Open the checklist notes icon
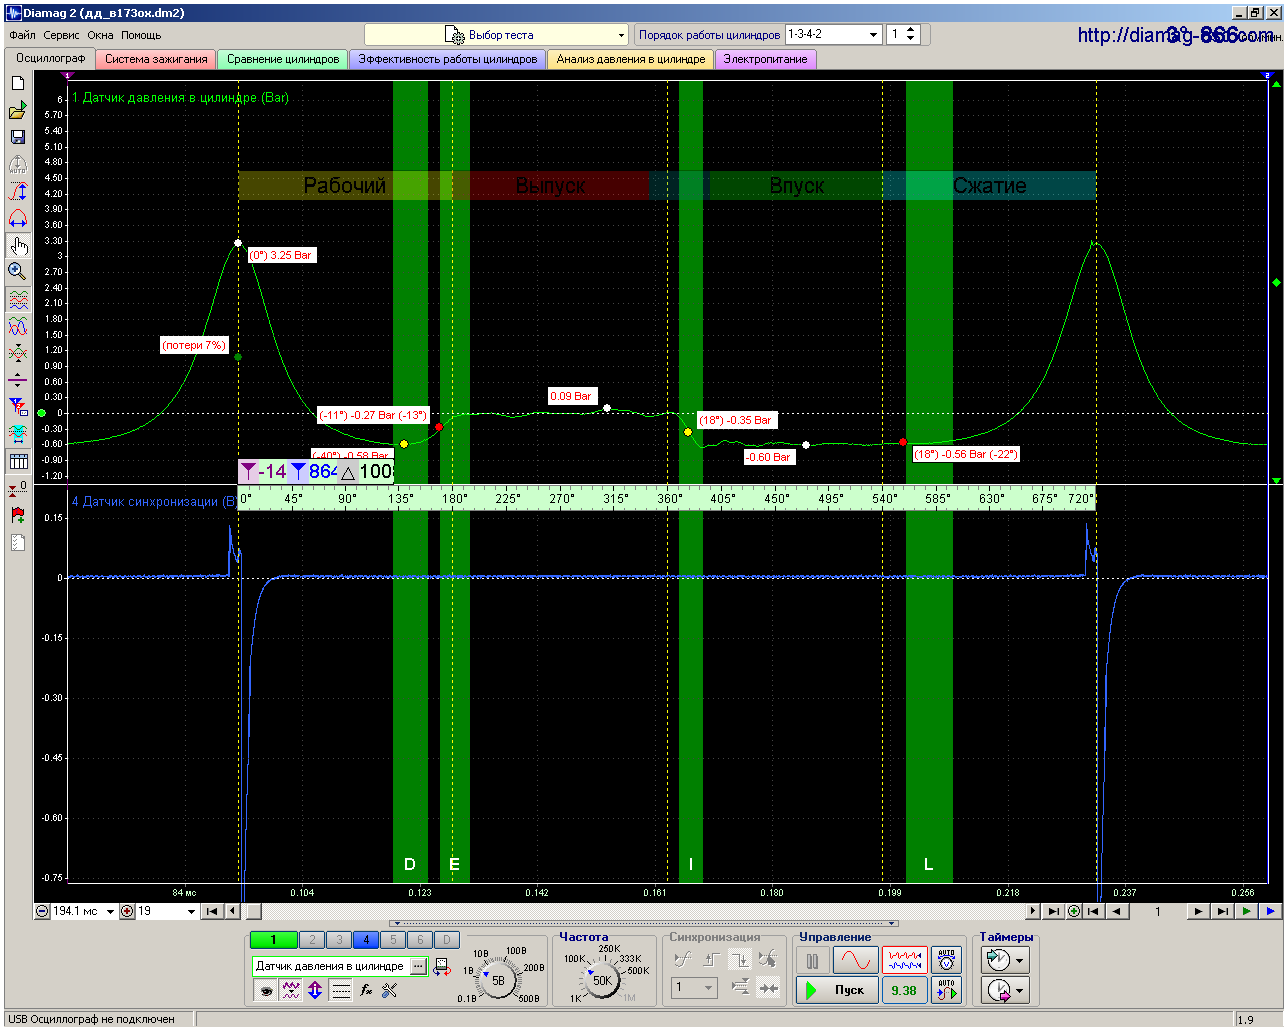Image resolution: width=1288 pixels, height=1032 pixels. point(18,542)
